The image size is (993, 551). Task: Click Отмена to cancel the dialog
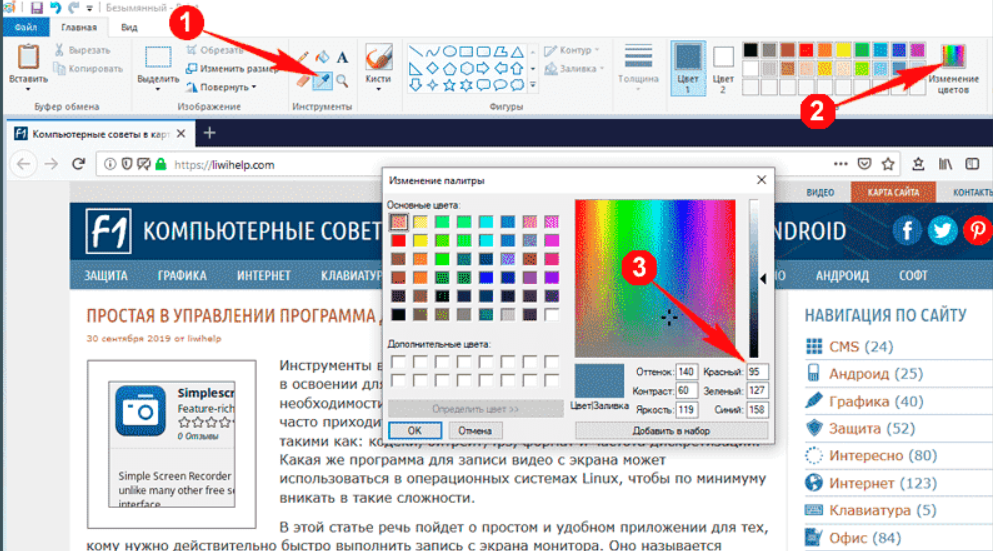475,430
